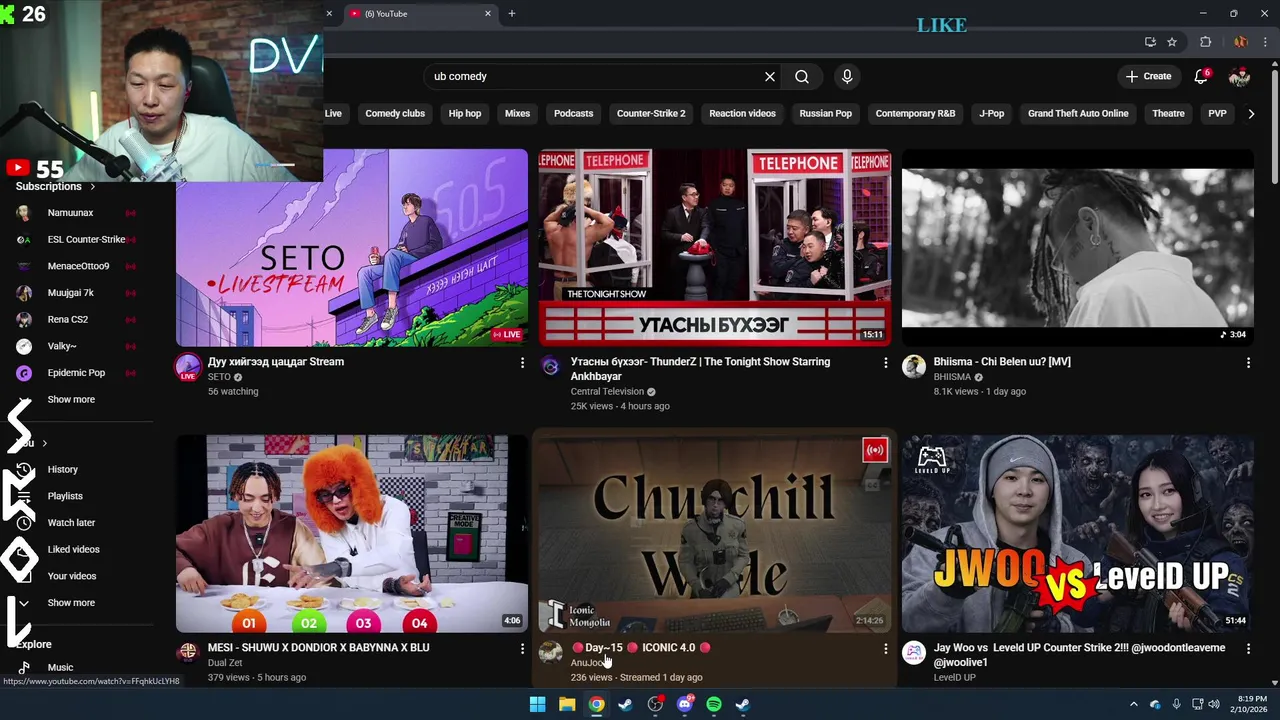Open Your videos in sidebar

coord(72,577)
